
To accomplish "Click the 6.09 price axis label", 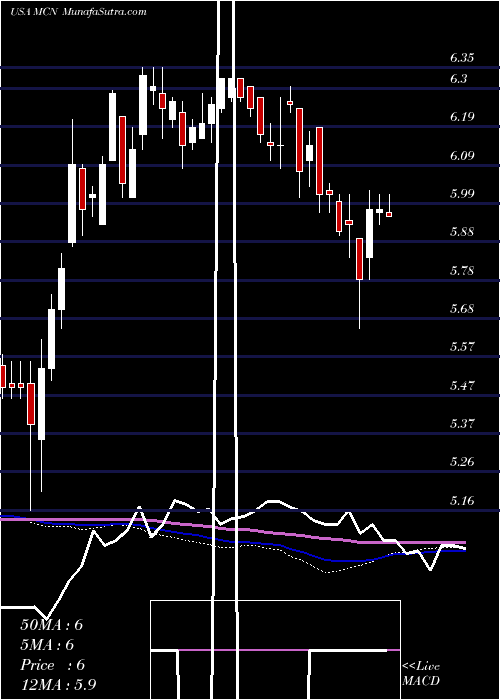I will (x=462, y=155).
